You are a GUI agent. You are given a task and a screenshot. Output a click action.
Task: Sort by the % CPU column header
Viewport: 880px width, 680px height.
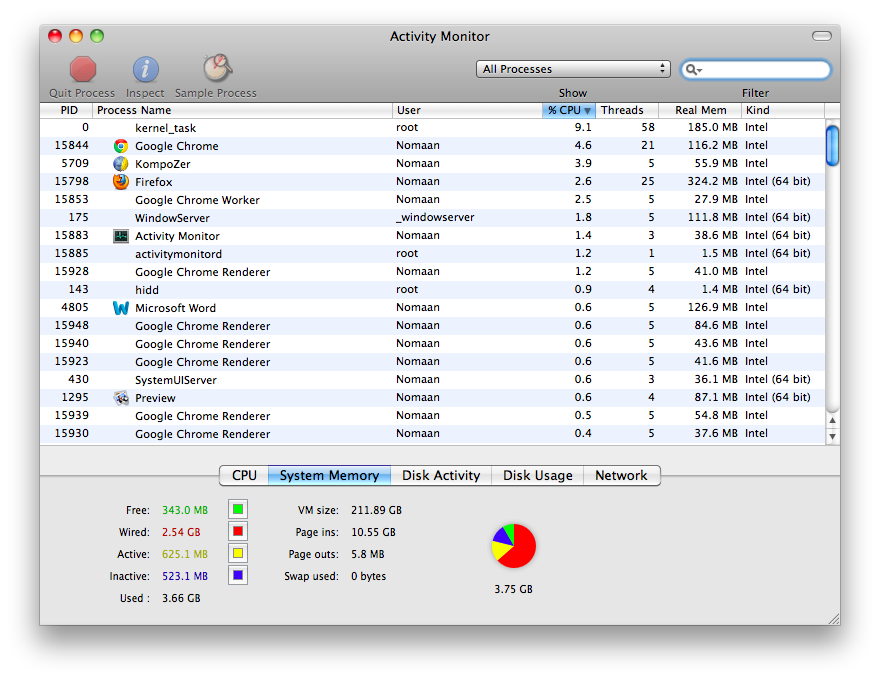click(569, 110)
